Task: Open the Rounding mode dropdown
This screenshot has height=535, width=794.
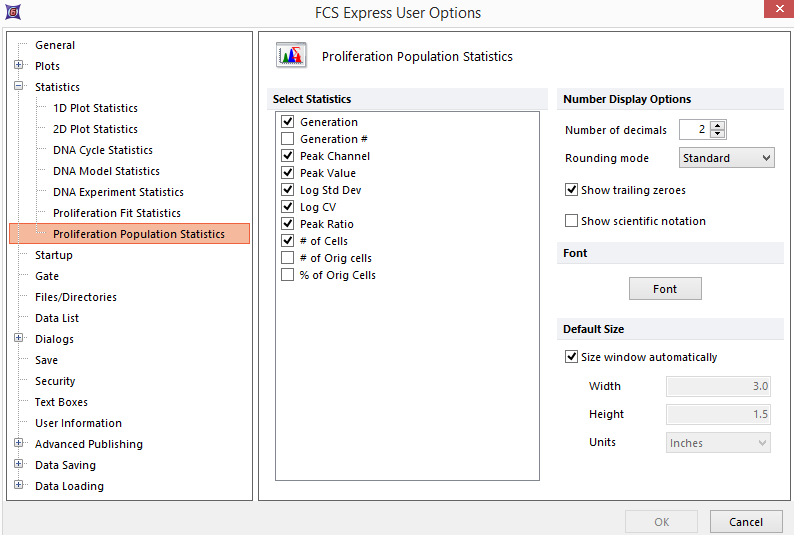Action: pyautogui.click(x=726, y=158)
